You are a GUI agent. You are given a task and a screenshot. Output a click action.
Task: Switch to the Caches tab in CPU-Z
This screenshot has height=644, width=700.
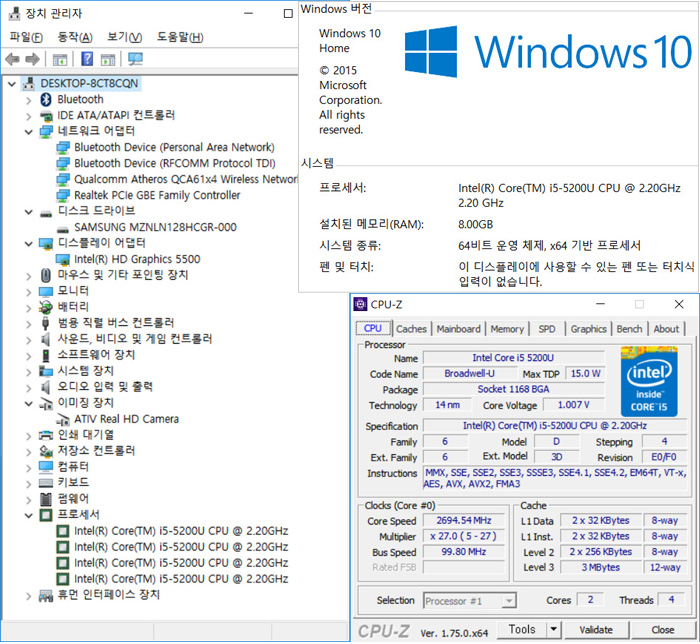coord(411,329)
